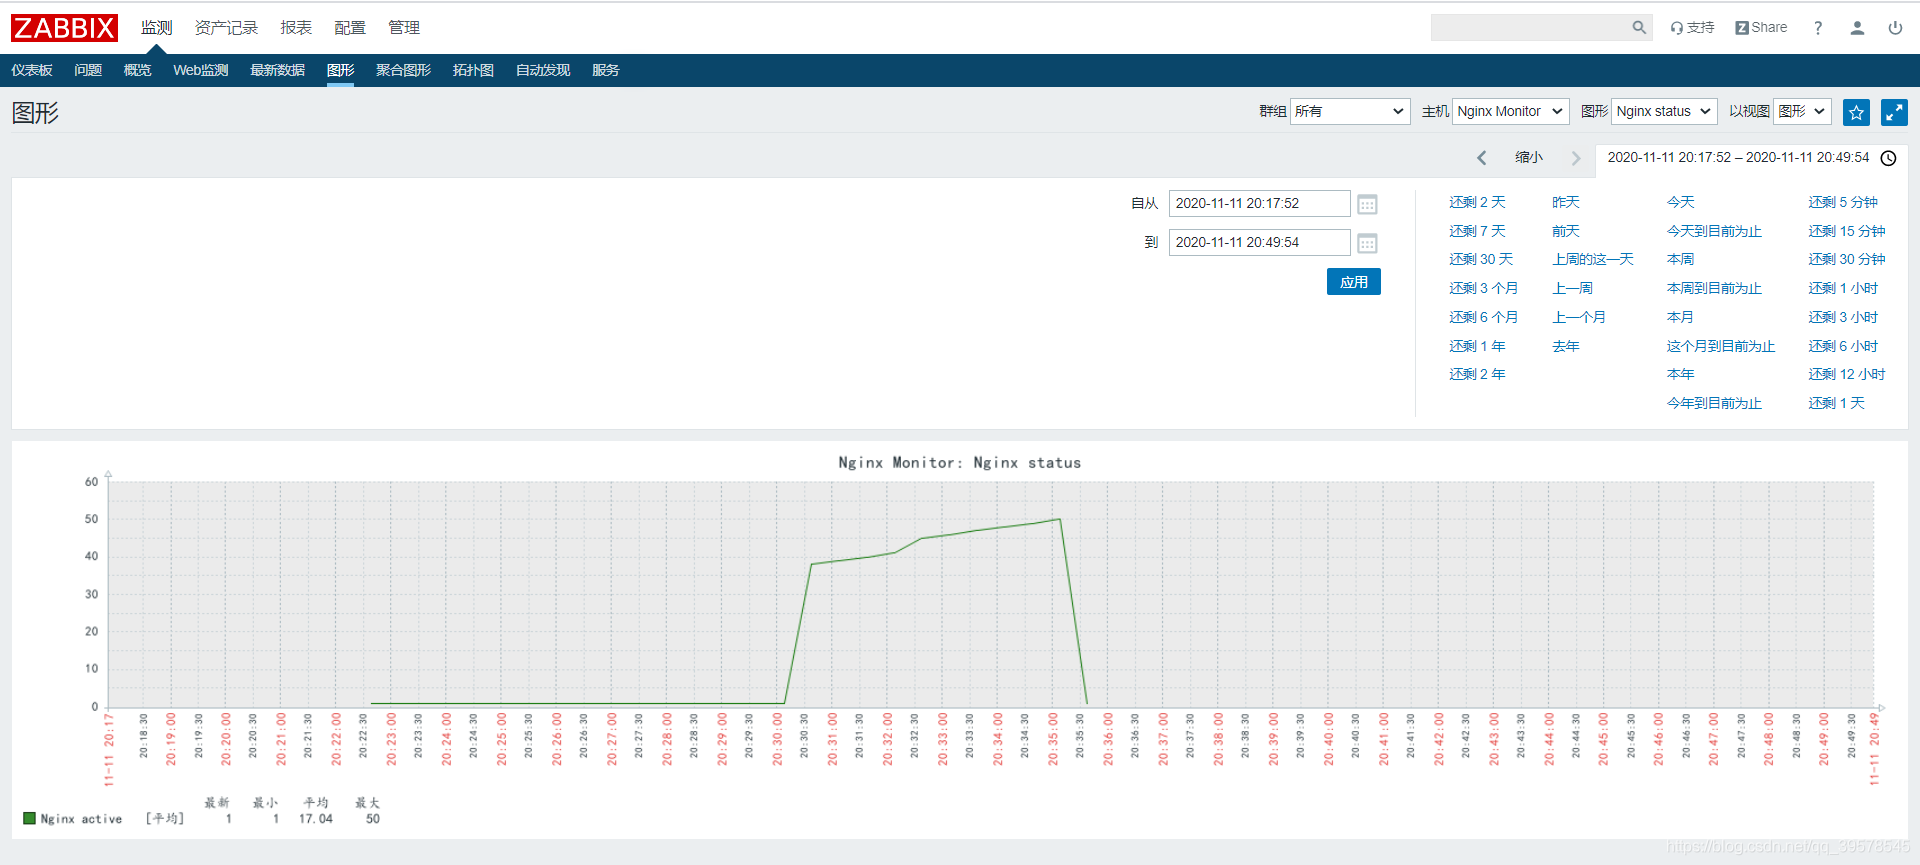Open the user profile icon

pos(1857,28)
